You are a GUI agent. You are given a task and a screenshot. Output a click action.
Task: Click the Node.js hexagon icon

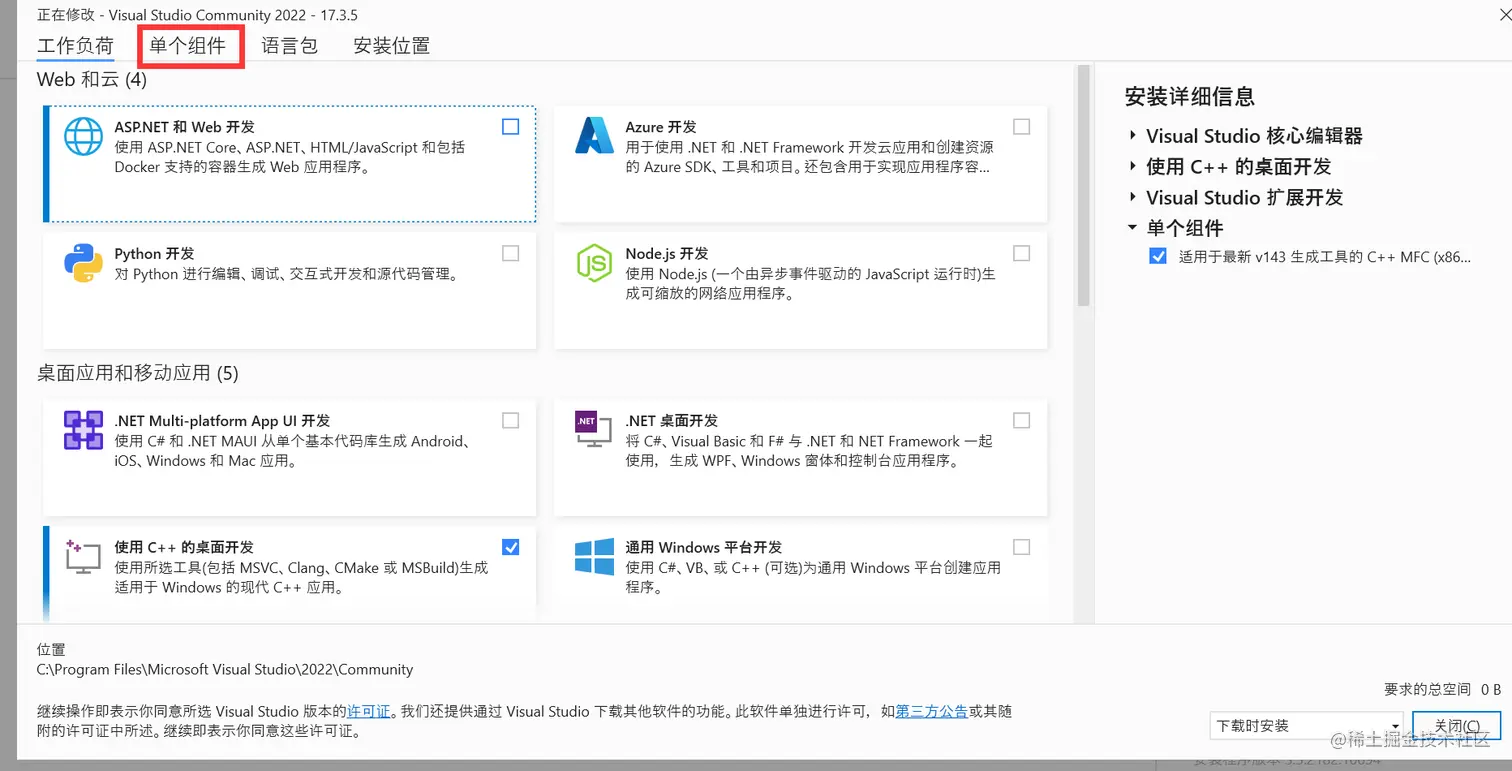(594, 263)
